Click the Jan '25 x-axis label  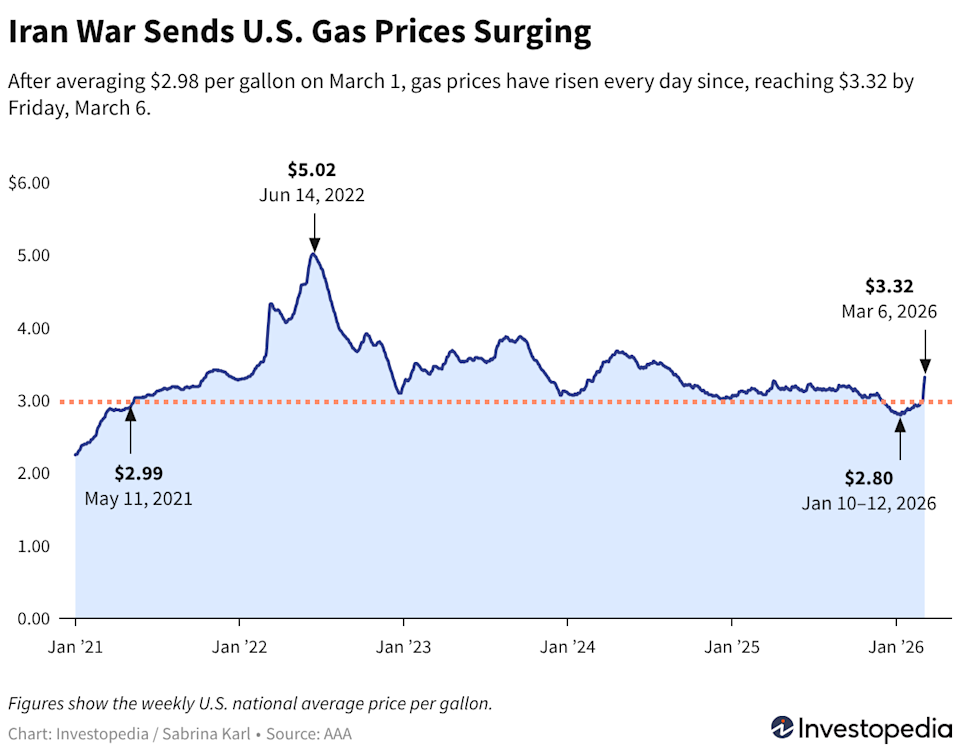pos(732,647)
